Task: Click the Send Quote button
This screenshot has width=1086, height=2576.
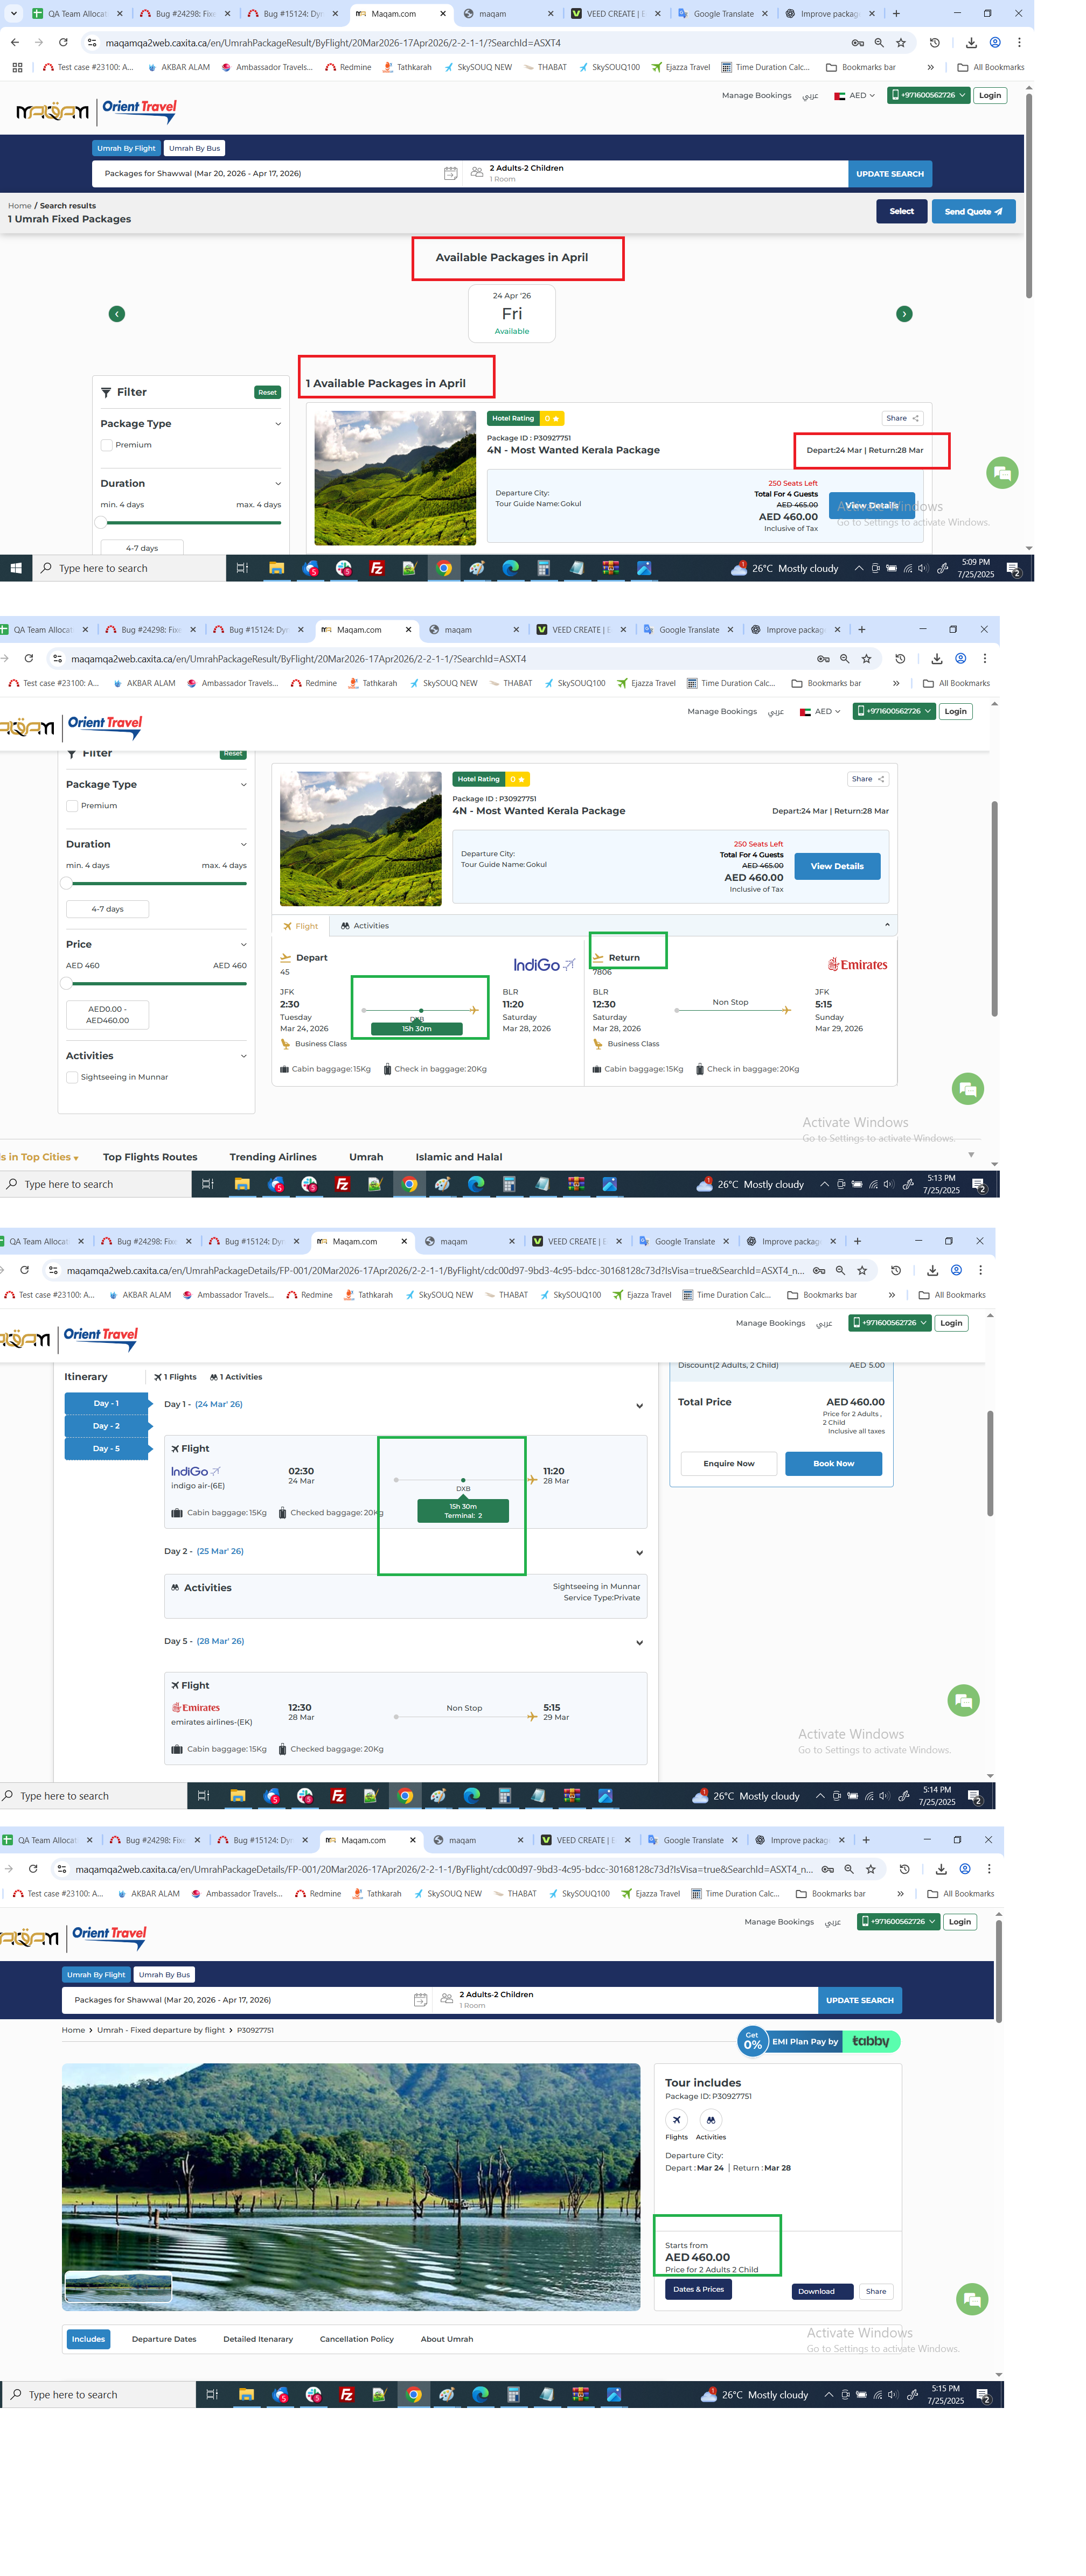Action: (x=972, y=212)
